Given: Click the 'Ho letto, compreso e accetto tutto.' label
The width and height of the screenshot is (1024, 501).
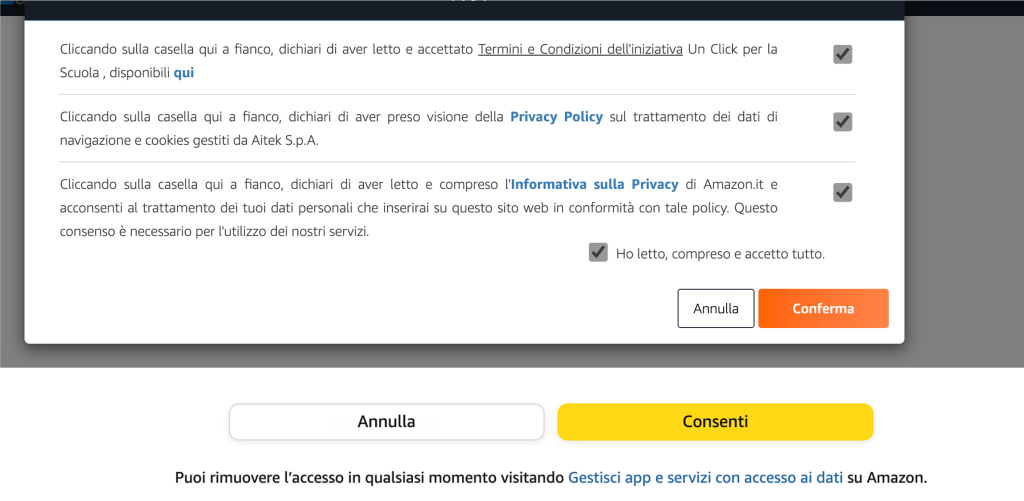Looking at the screenshot, I should click(x=720, y=254).
